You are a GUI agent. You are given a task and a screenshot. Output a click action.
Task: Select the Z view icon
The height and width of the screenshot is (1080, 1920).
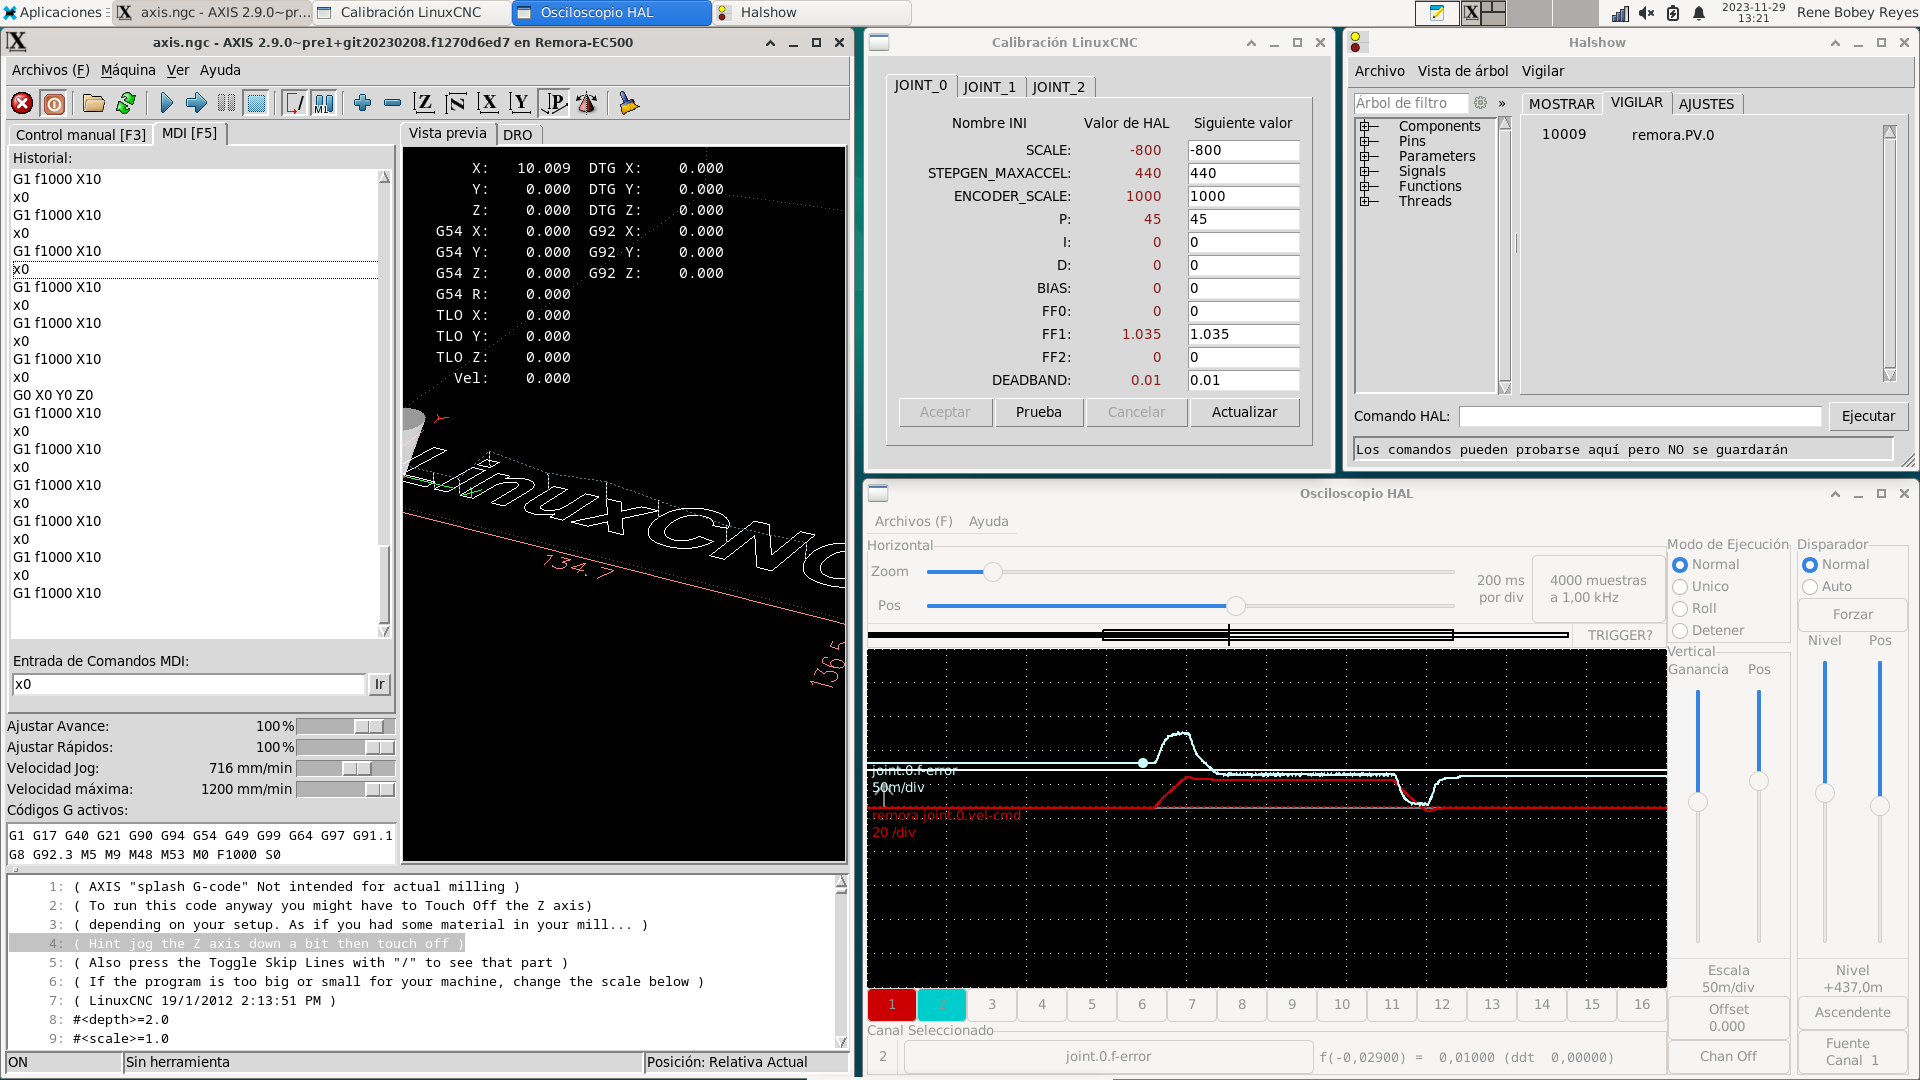pos(424,103)
